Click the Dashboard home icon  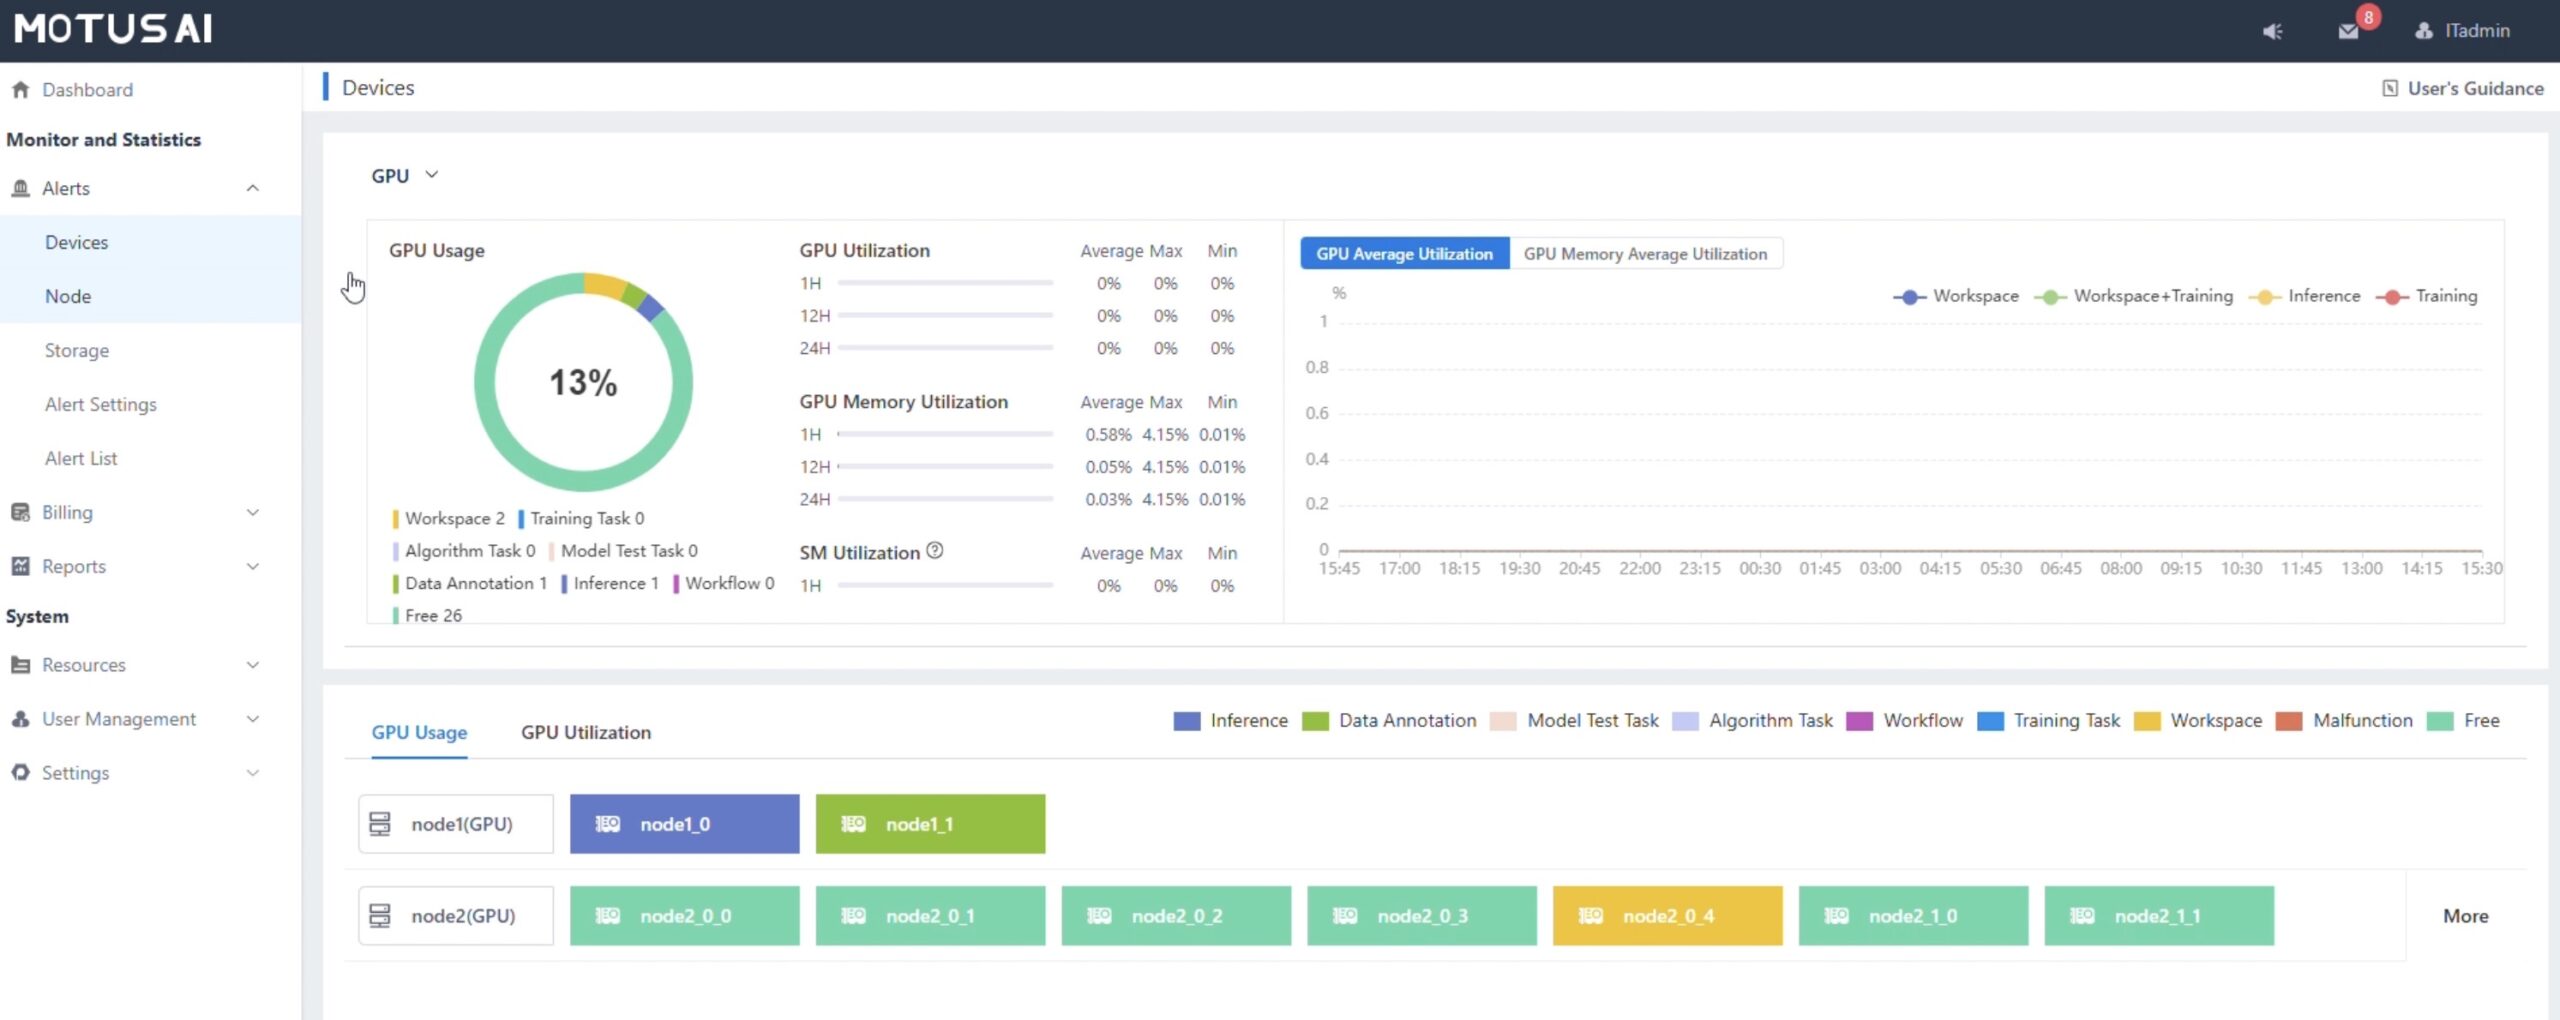20,90
